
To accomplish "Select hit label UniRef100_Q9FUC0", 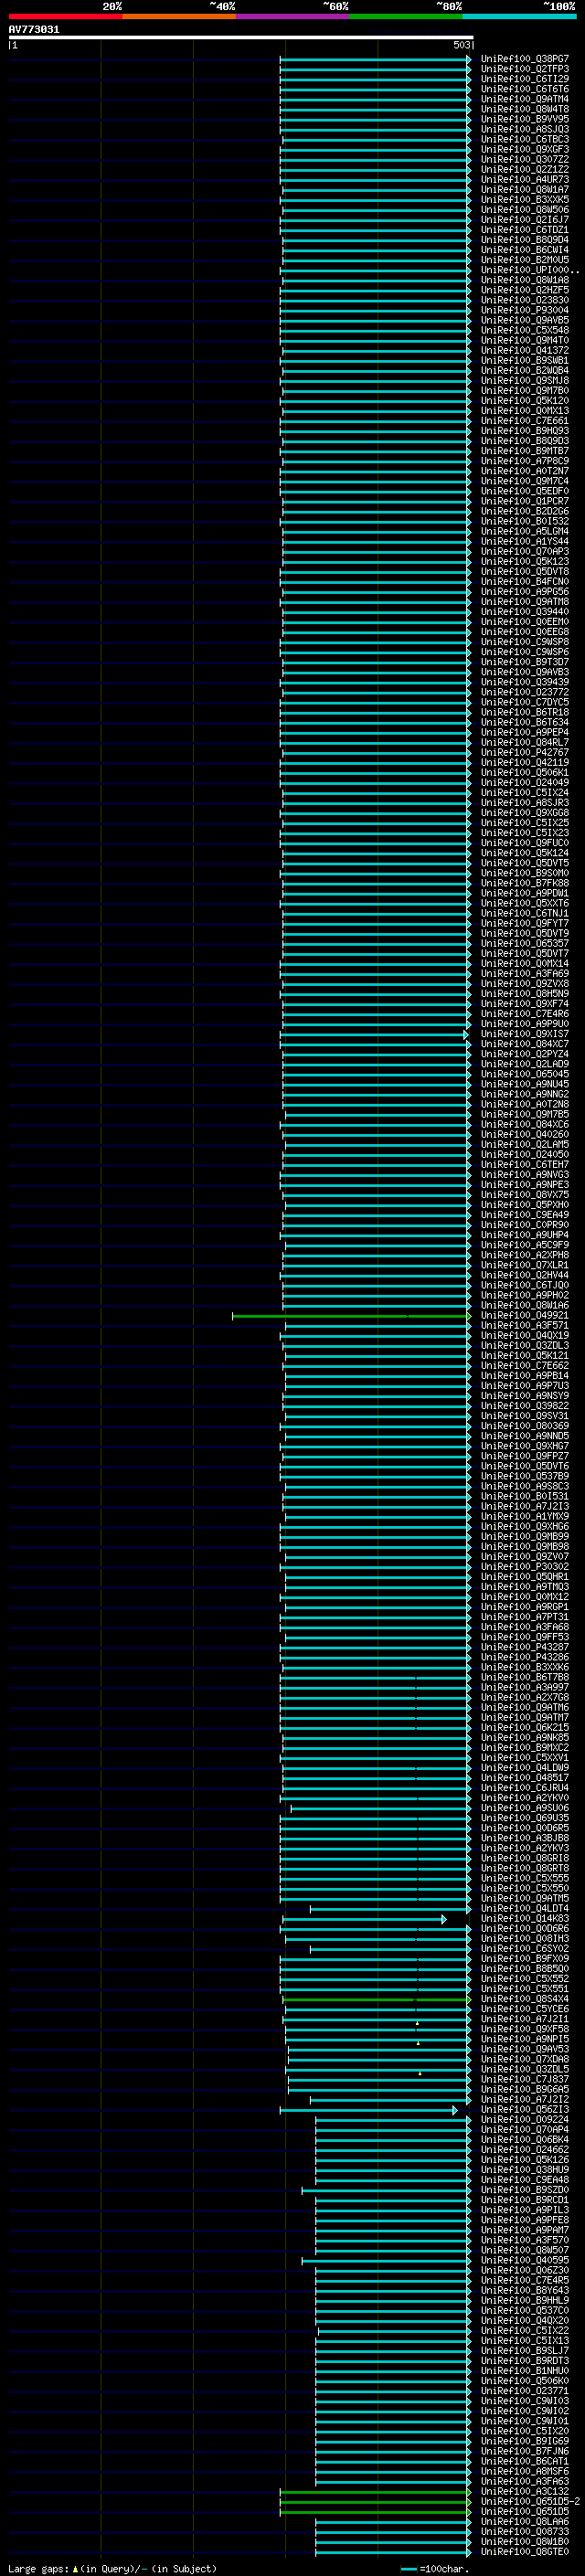I will click(524, 843).
